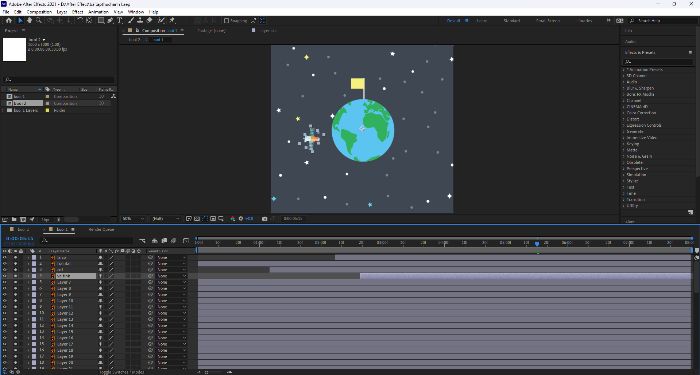Click the Motion Blur icon in timeline header

[174, 241]
